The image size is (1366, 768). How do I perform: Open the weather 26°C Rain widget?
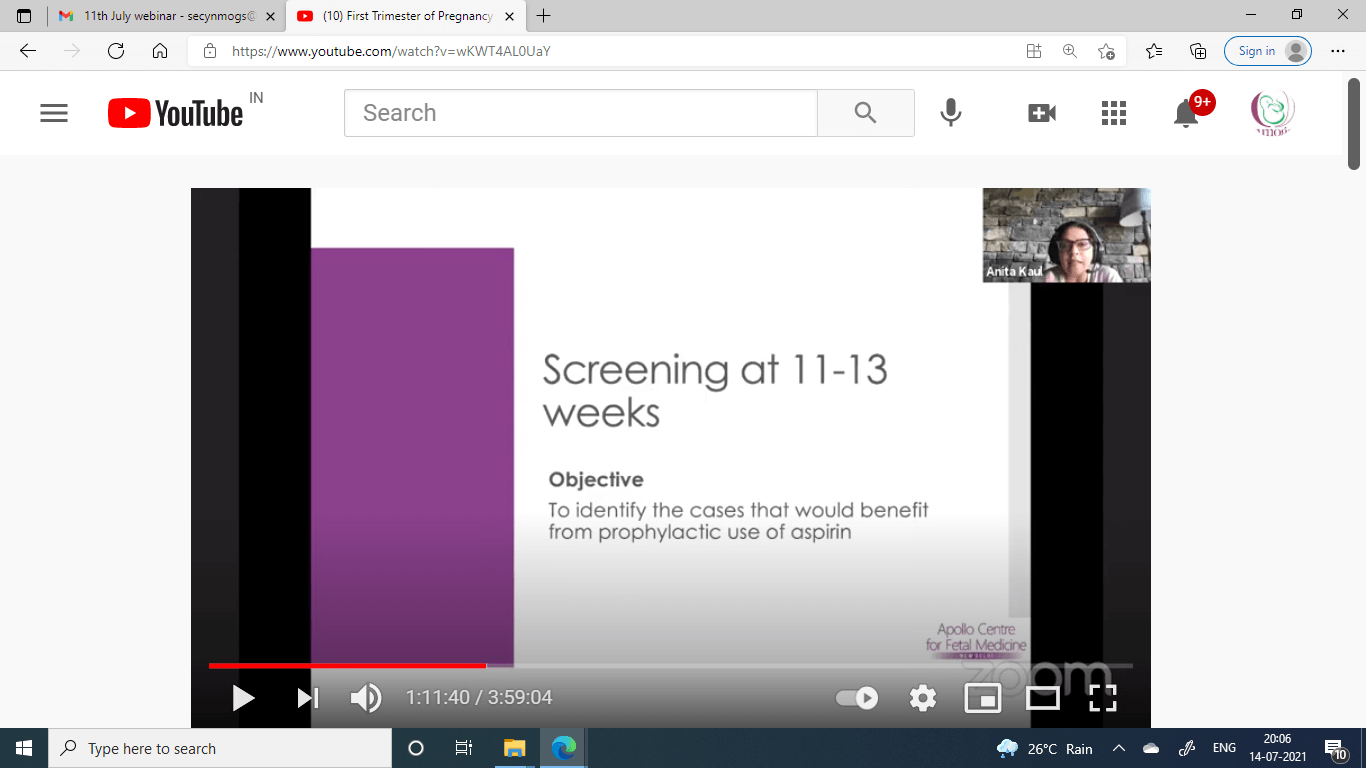(1045, 748)
